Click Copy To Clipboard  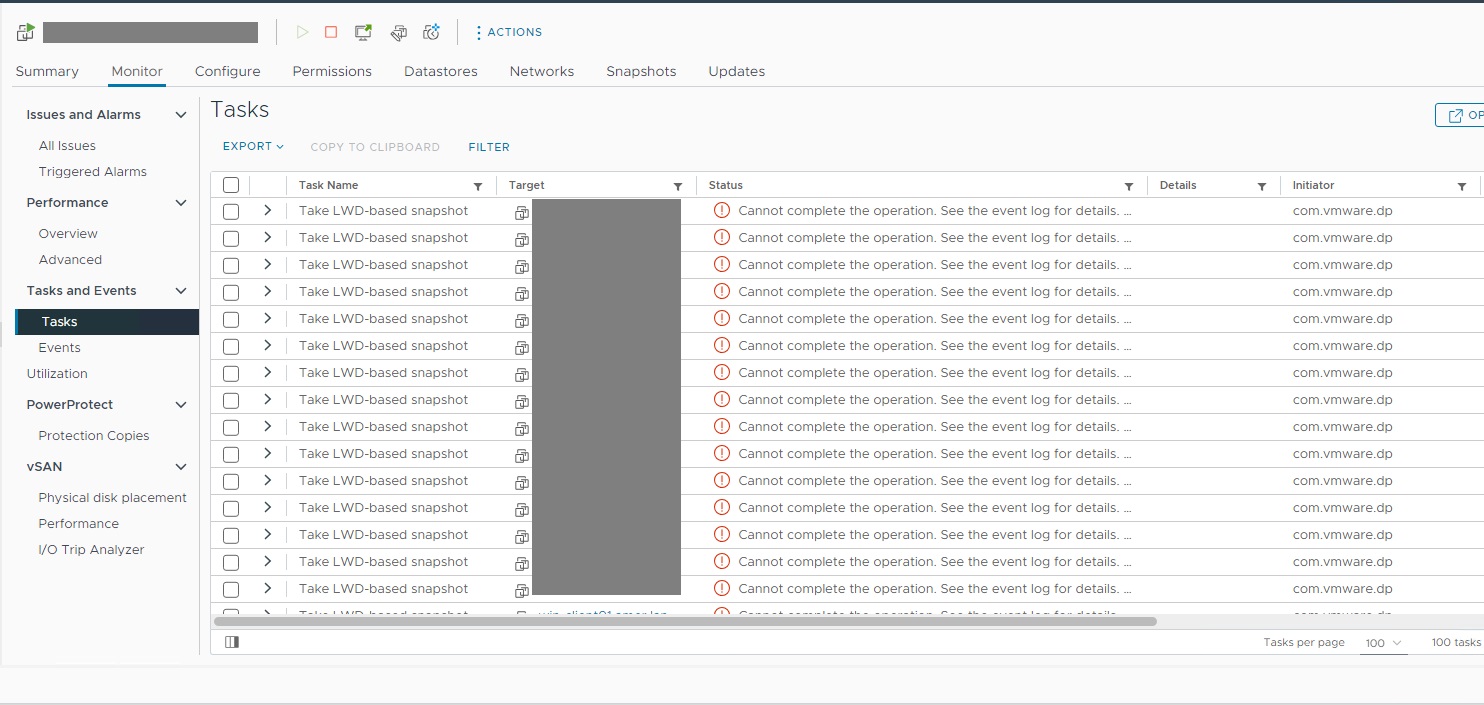point(375,147)
